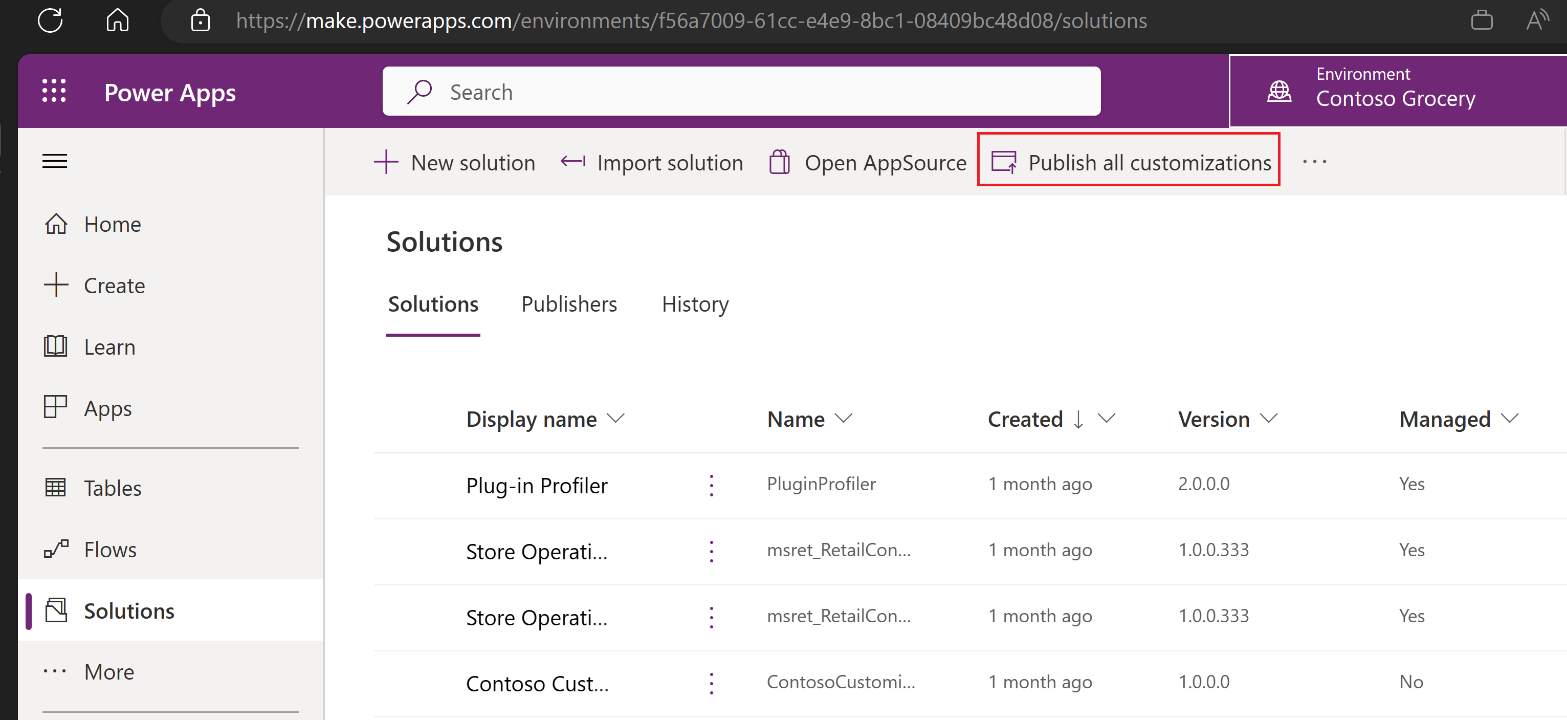Screen dimensions: 1567x720
Task: Open more commands for Contoso Cust...
Action: [711, 683]
